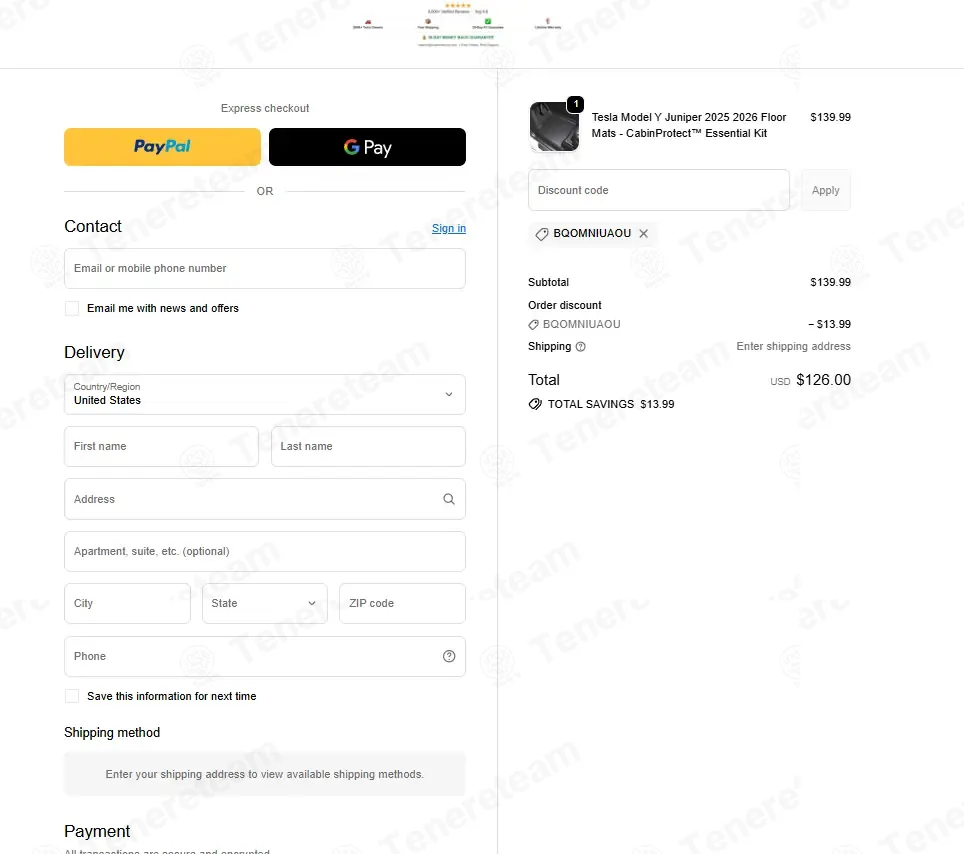Click into the First name field
The image size is (964, 854).
[161, 446]
